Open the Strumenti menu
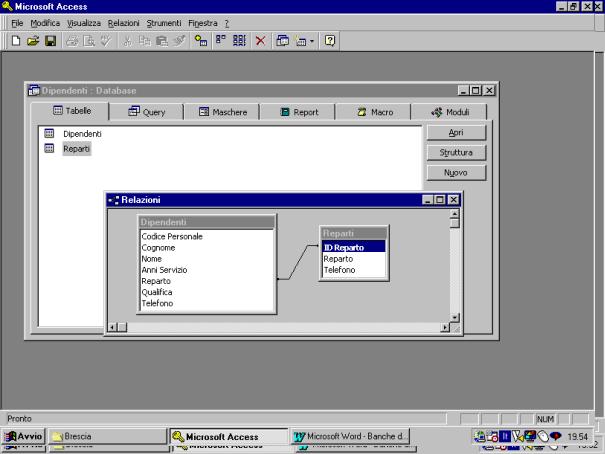Image resolution: width=605 pixels, height=454 pixels. coord(164,23)
